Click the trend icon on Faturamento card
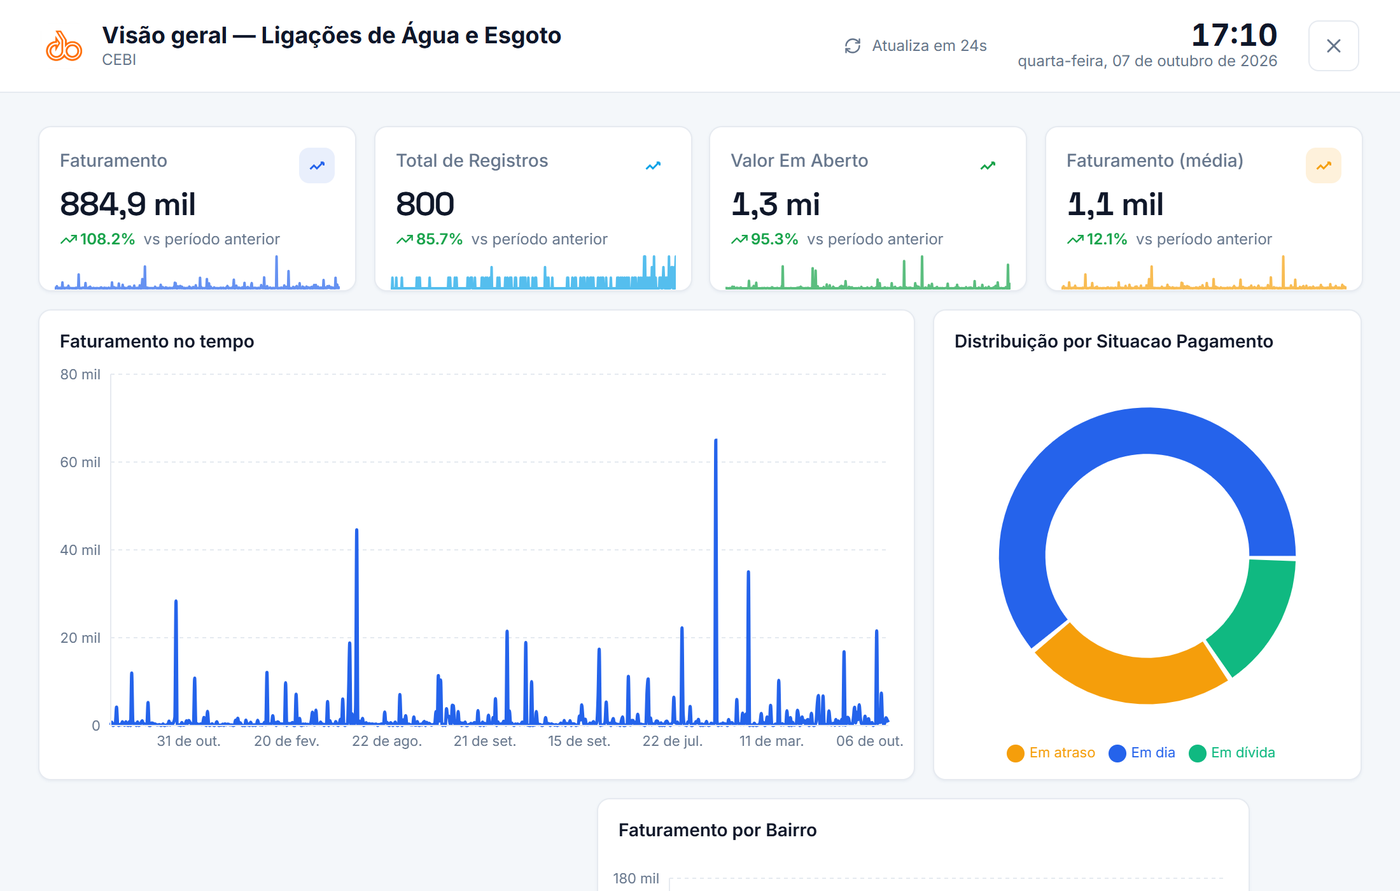This screenshot has height=891, width=1400. click(x=317, y=166)
